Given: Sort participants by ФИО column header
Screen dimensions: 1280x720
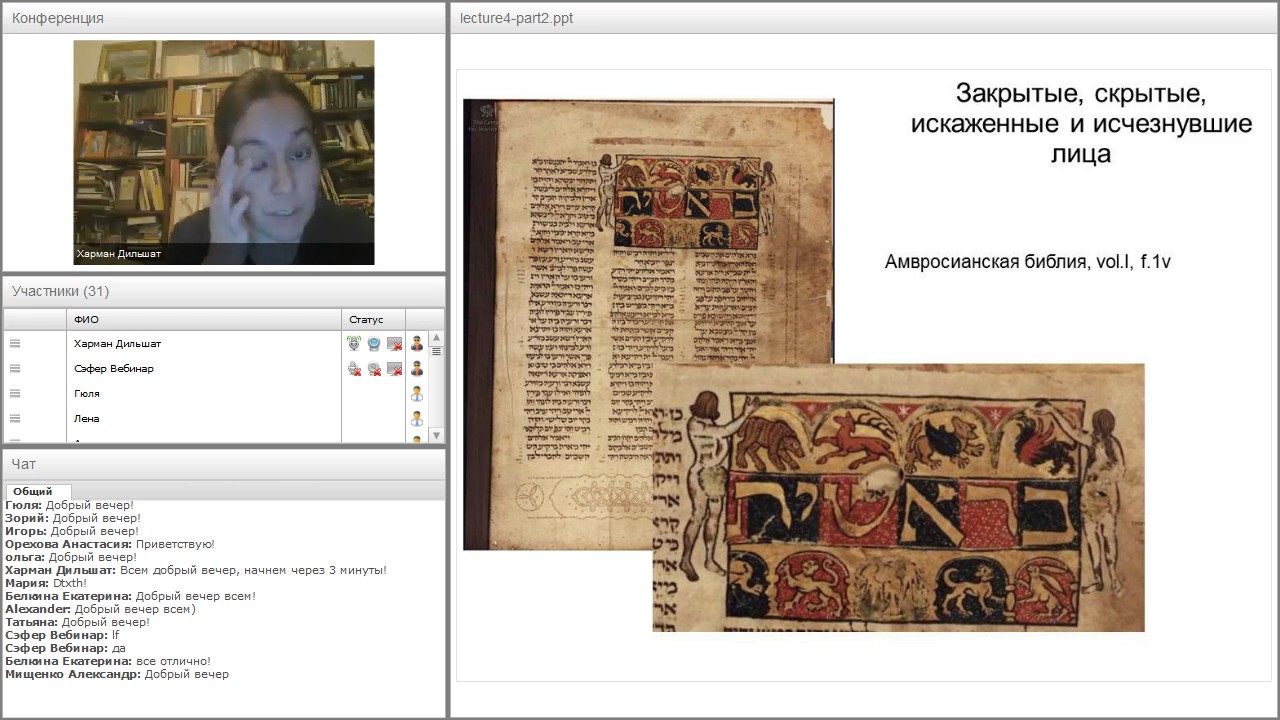Looking at the screenshot, I should click(204, 319).
